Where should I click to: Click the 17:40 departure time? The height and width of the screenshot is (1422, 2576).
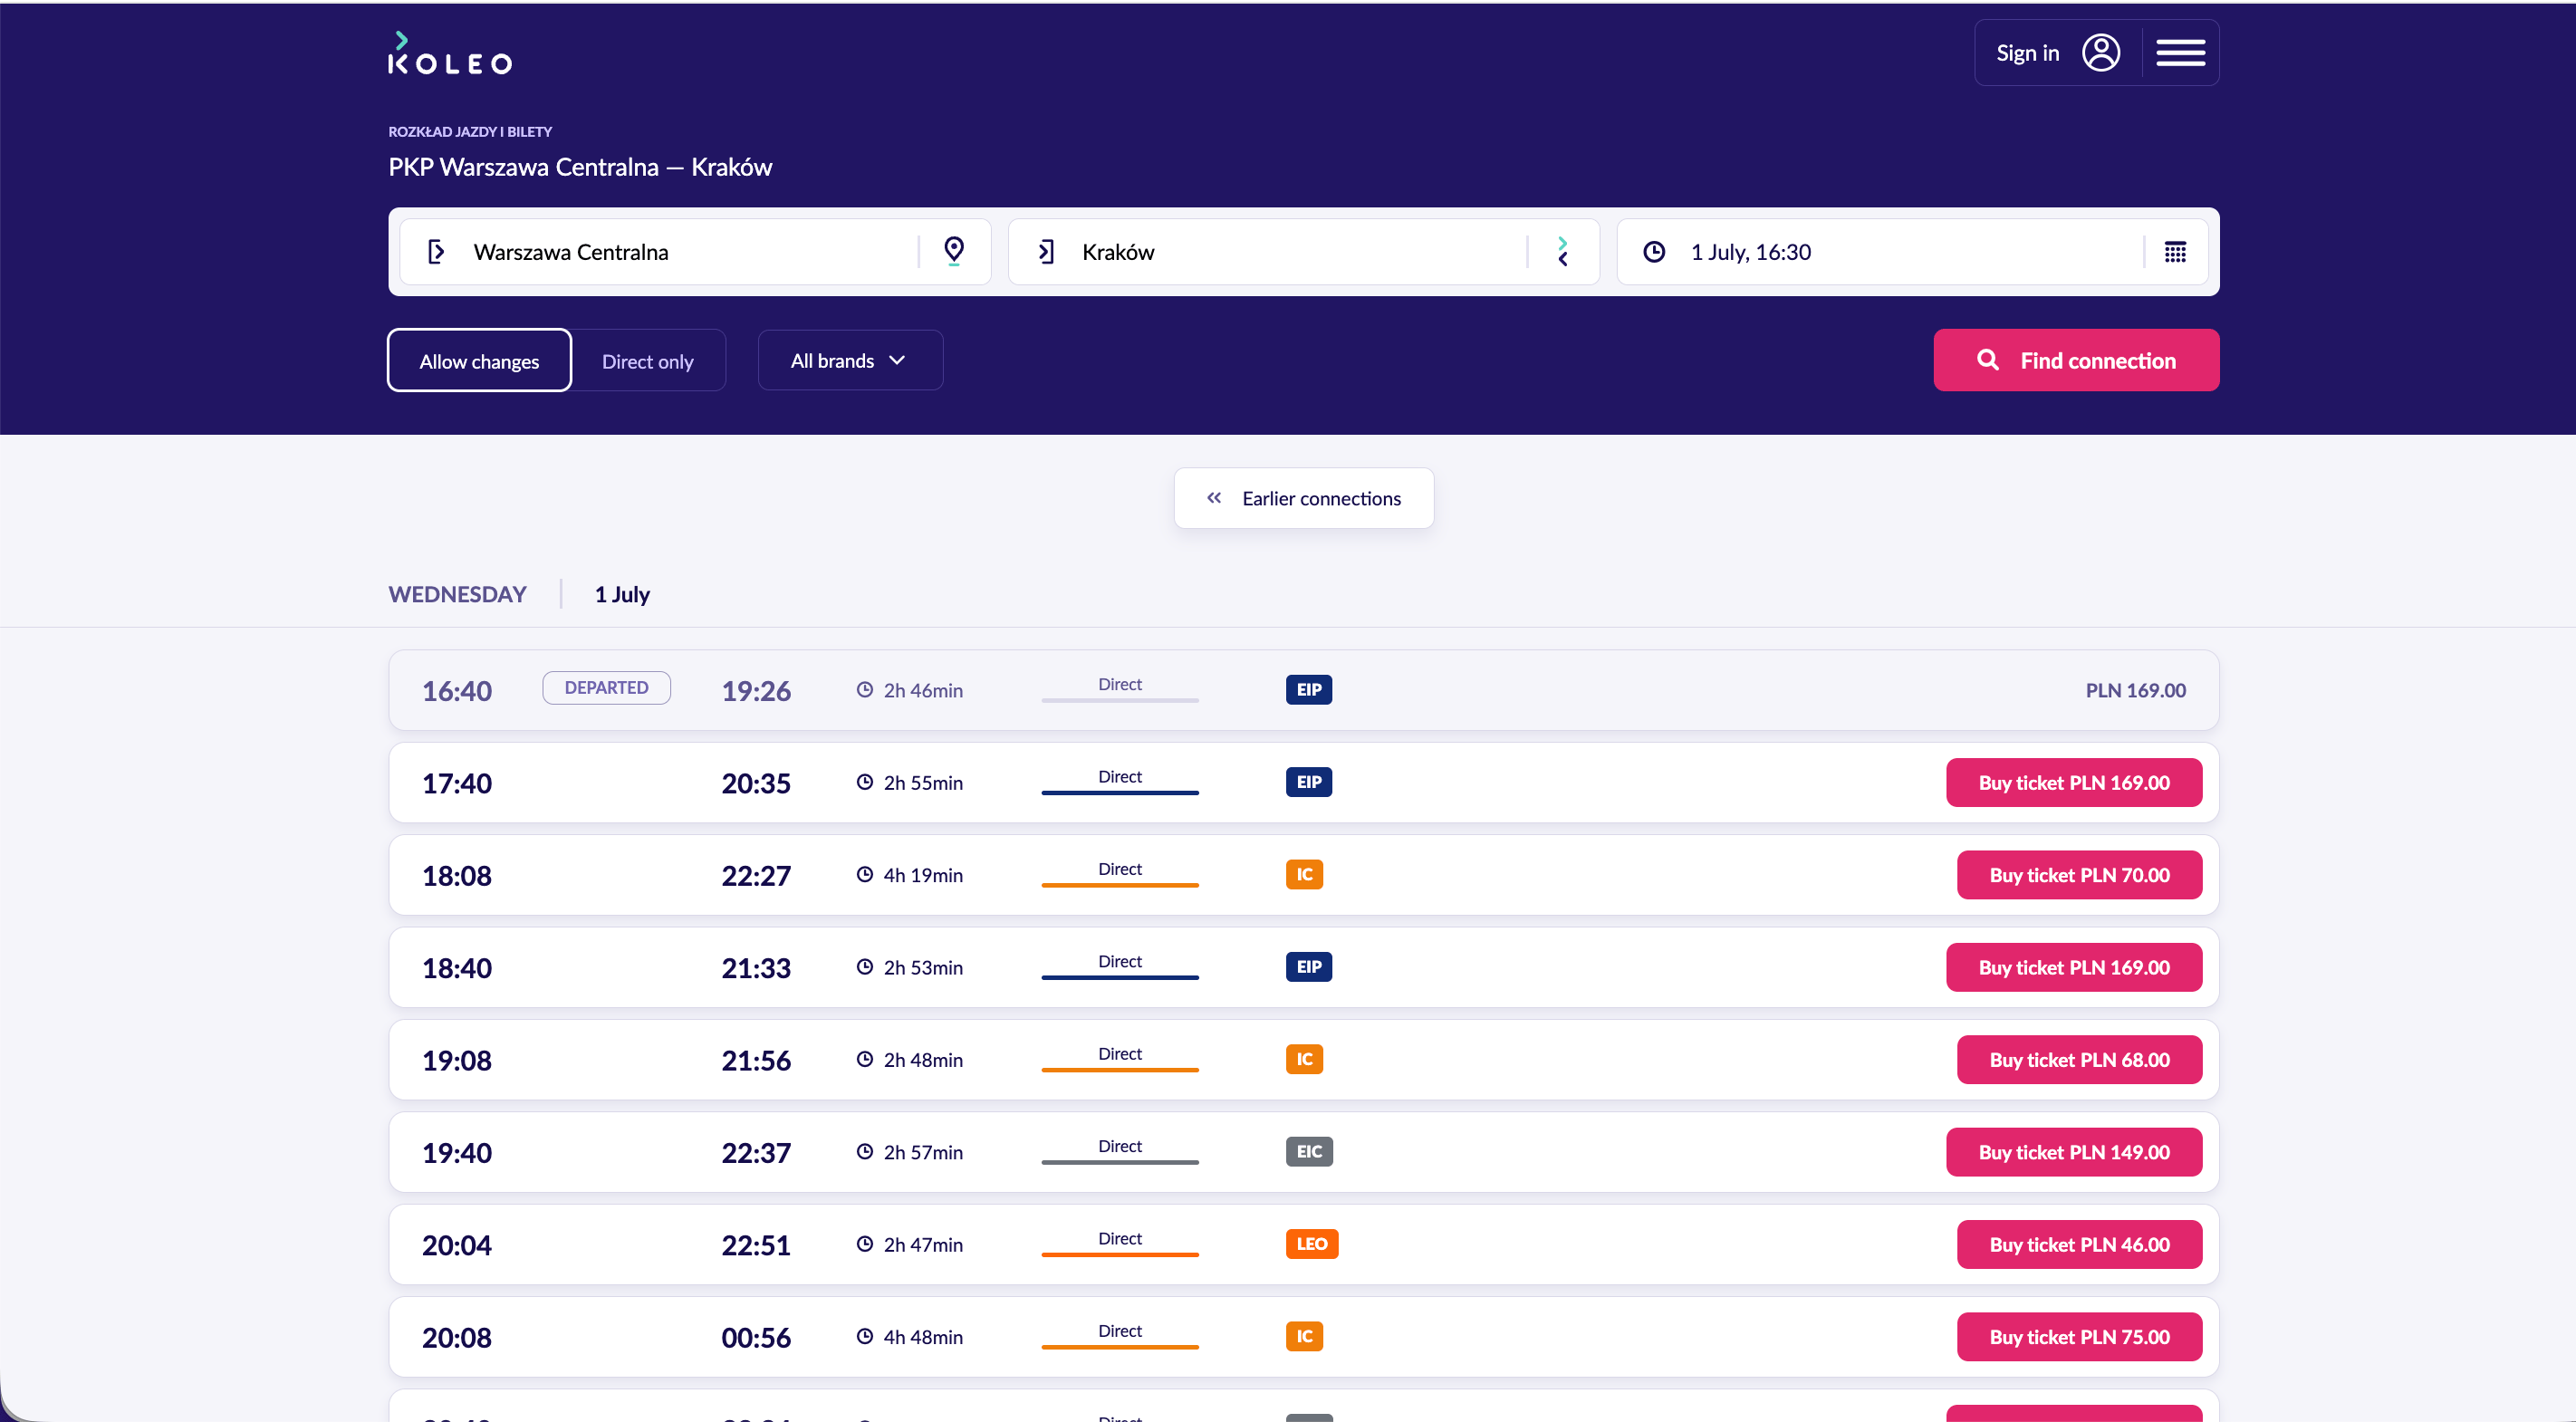[457, 783]
